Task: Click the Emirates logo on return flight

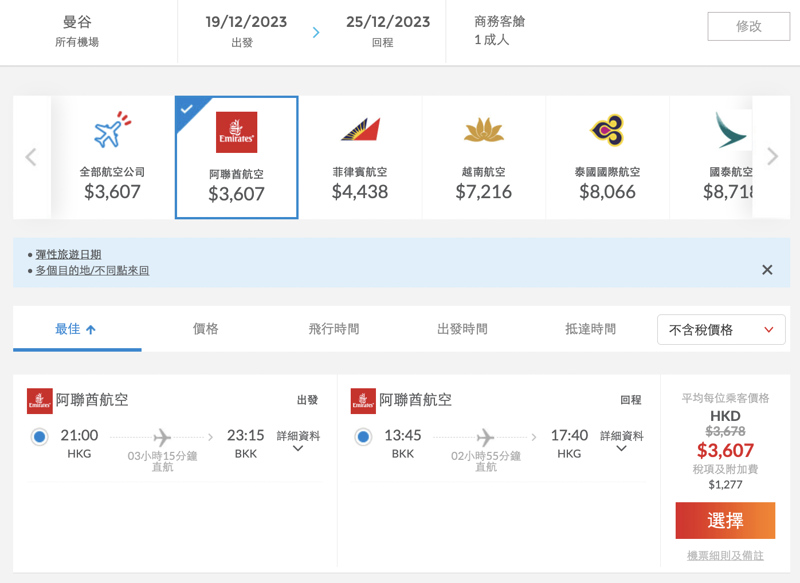Action: 363,401
